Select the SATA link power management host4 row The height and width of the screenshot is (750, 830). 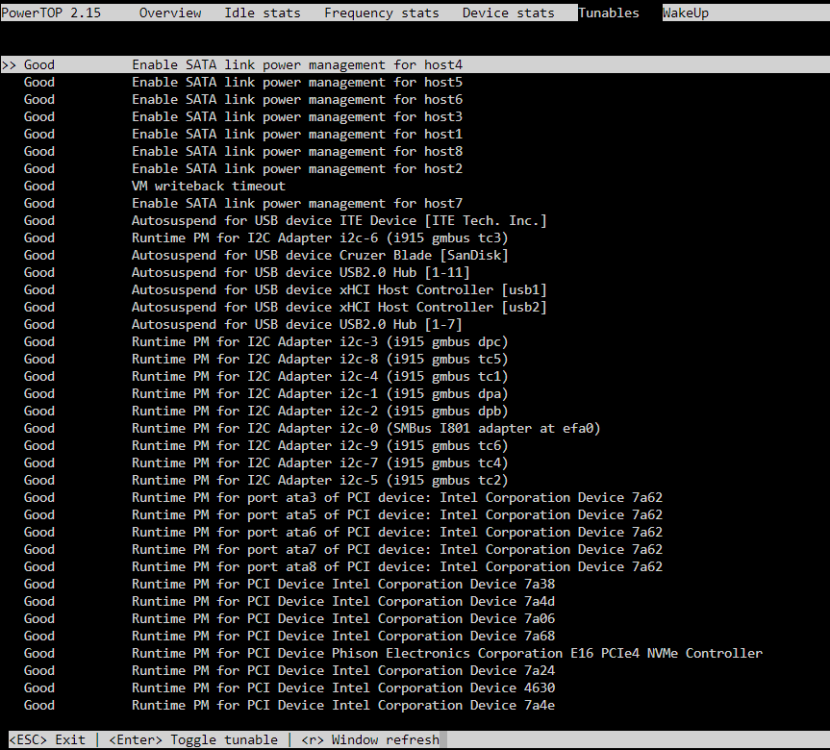[x=415, y=65]
